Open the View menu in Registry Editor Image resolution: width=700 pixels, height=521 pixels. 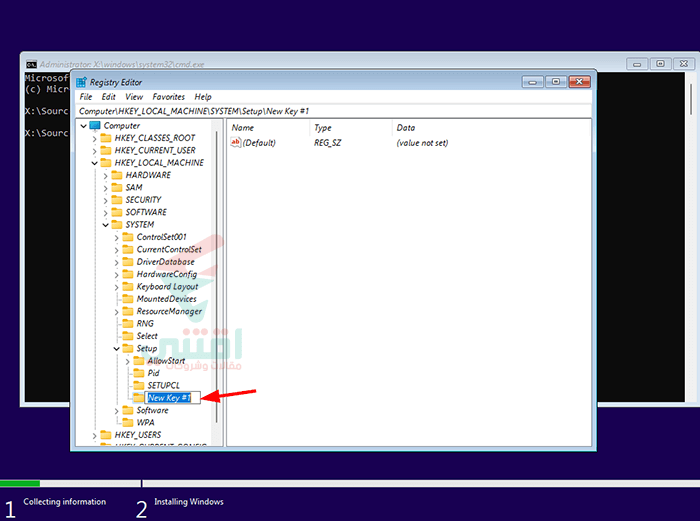click(x=133, y=97)
